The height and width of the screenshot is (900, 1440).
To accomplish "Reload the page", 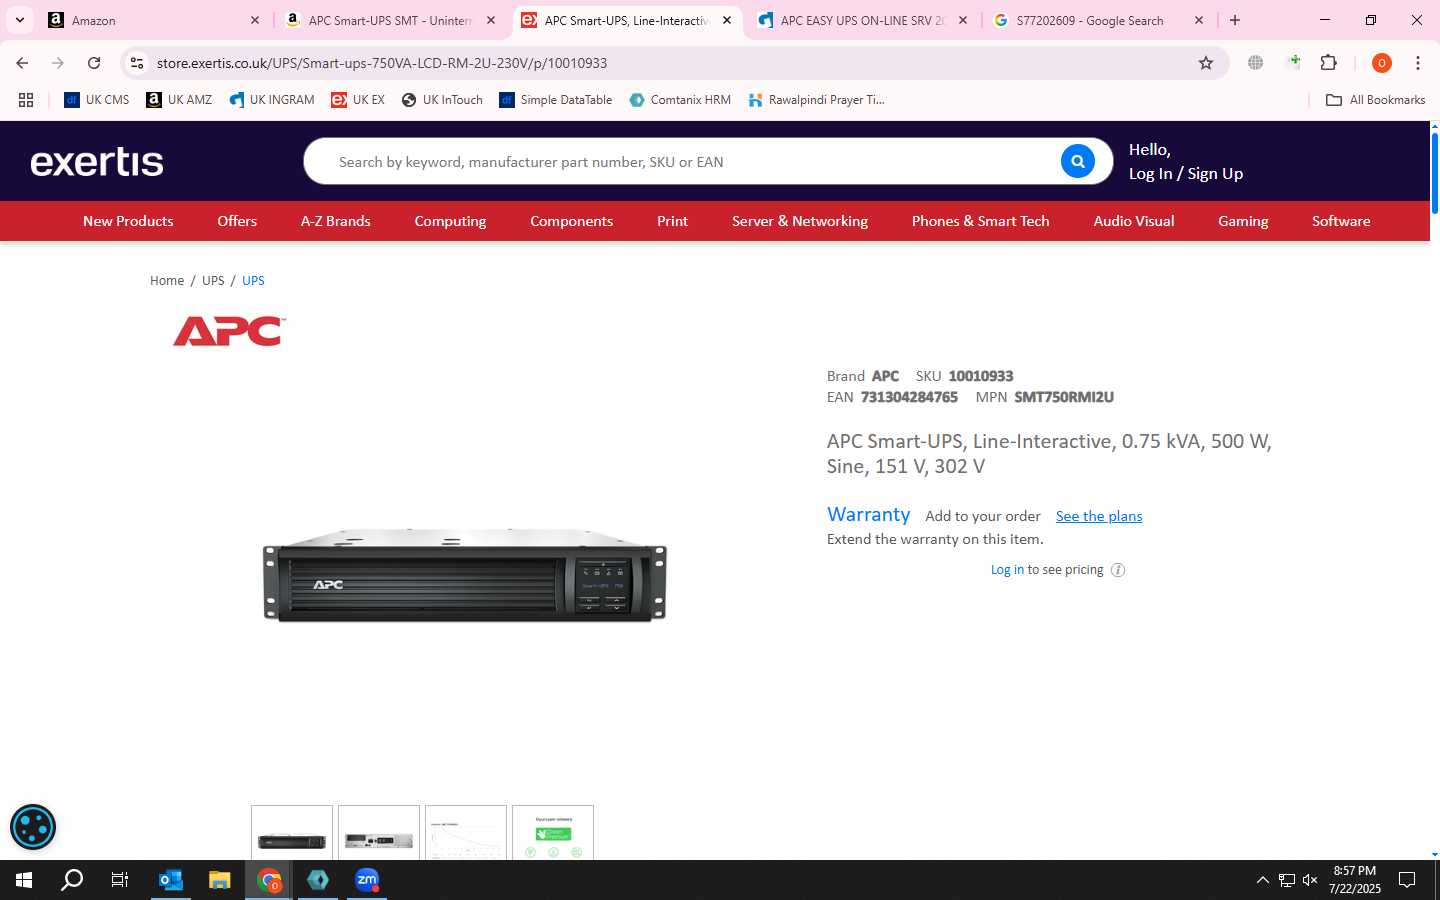I will [94, 63].
